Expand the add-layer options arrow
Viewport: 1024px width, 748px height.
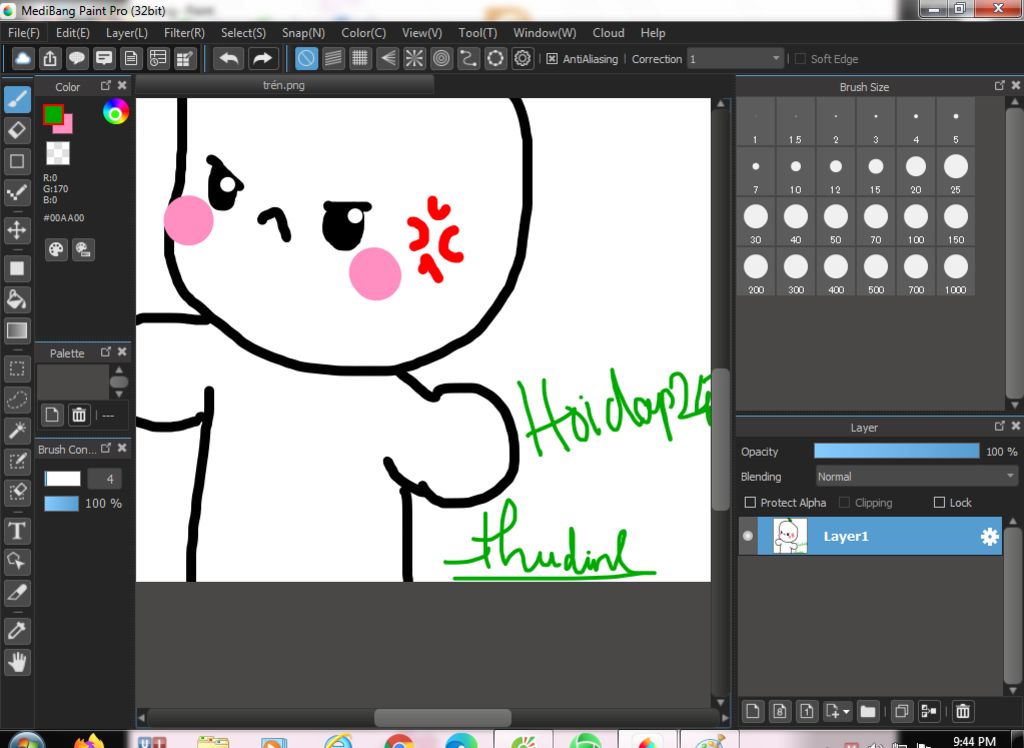pyautogui.click(x=846, y=711)
